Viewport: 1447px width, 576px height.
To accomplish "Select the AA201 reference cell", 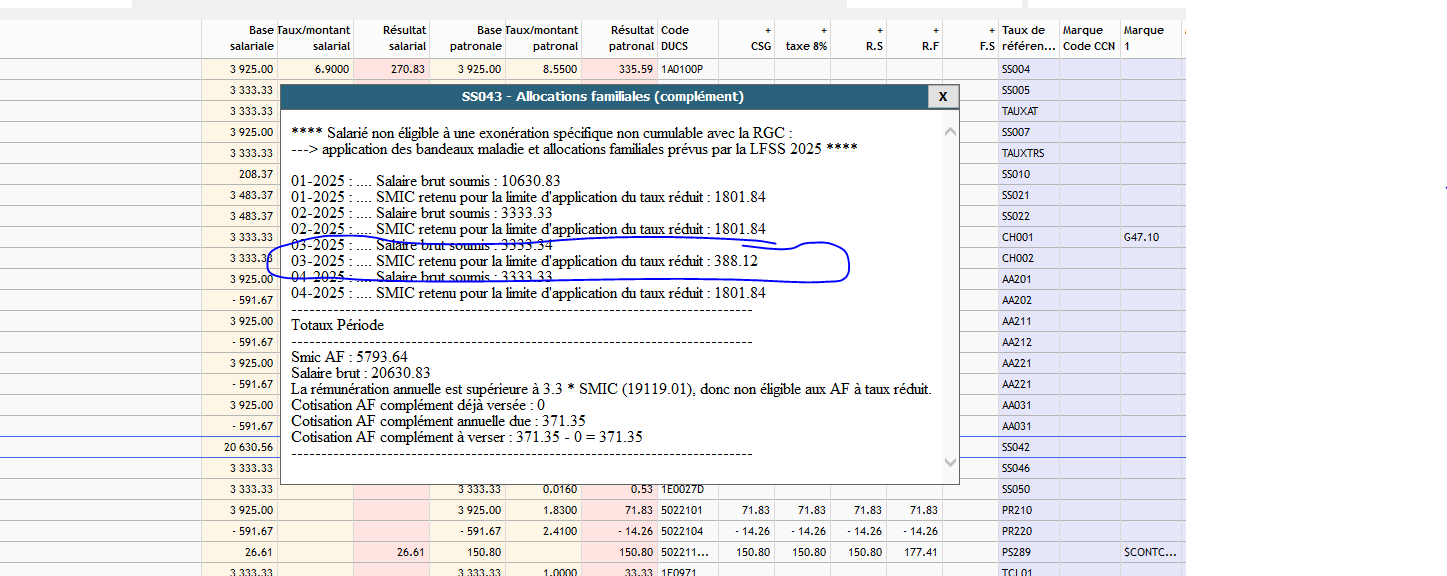I will pos(1029,279).
